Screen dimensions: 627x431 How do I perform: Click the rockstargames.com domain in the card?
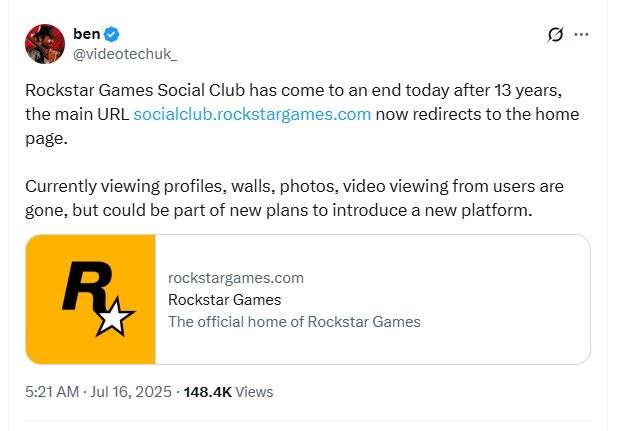coord(236,278)
